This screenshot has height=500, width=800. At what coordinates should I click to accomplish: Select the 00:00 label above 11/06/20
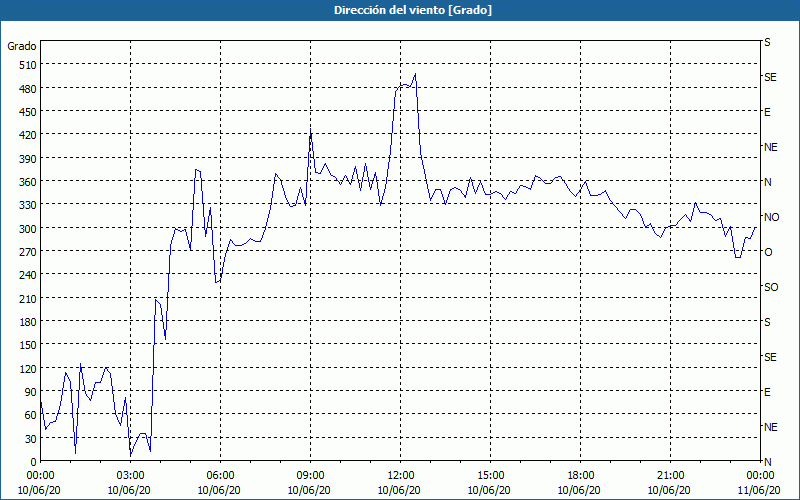point(760,476)
